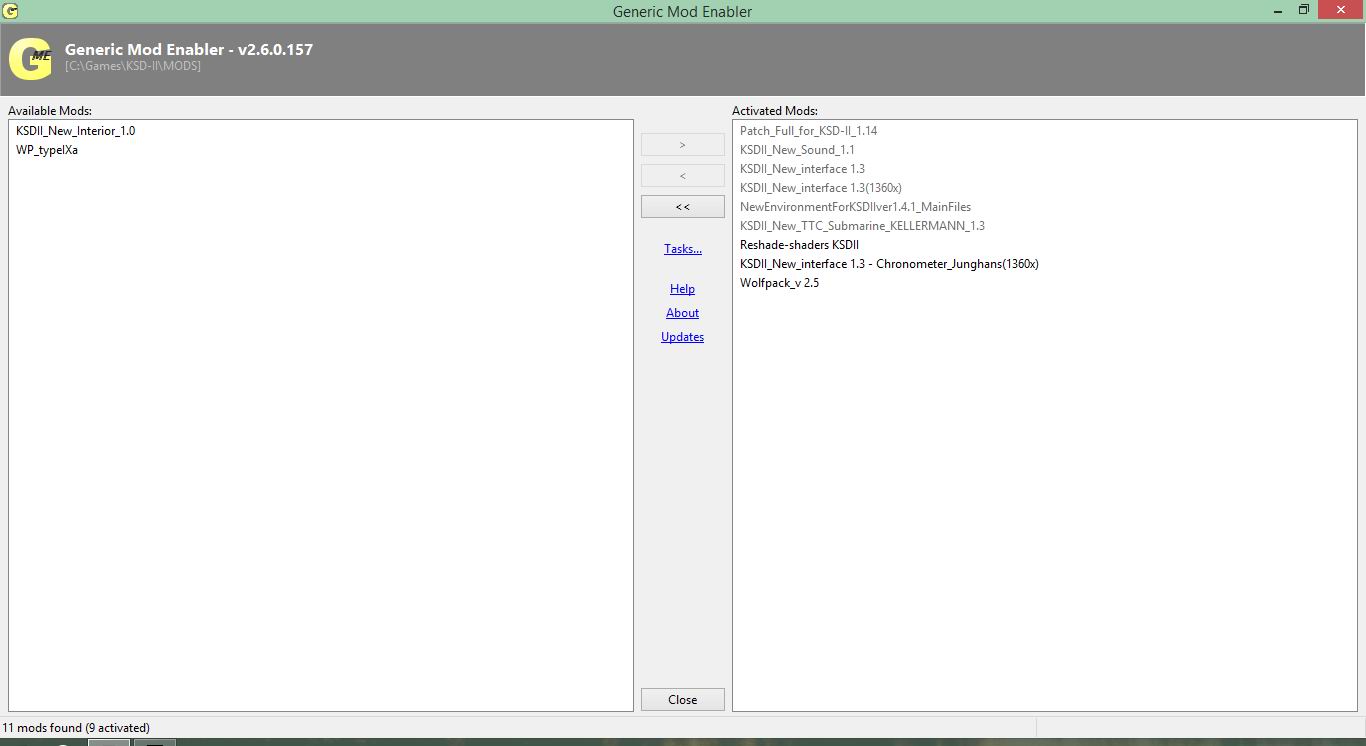Click KSDII_New_Sound_1.1 entry
Viewport: 1366px width, 746px height.
click(797, 150)
